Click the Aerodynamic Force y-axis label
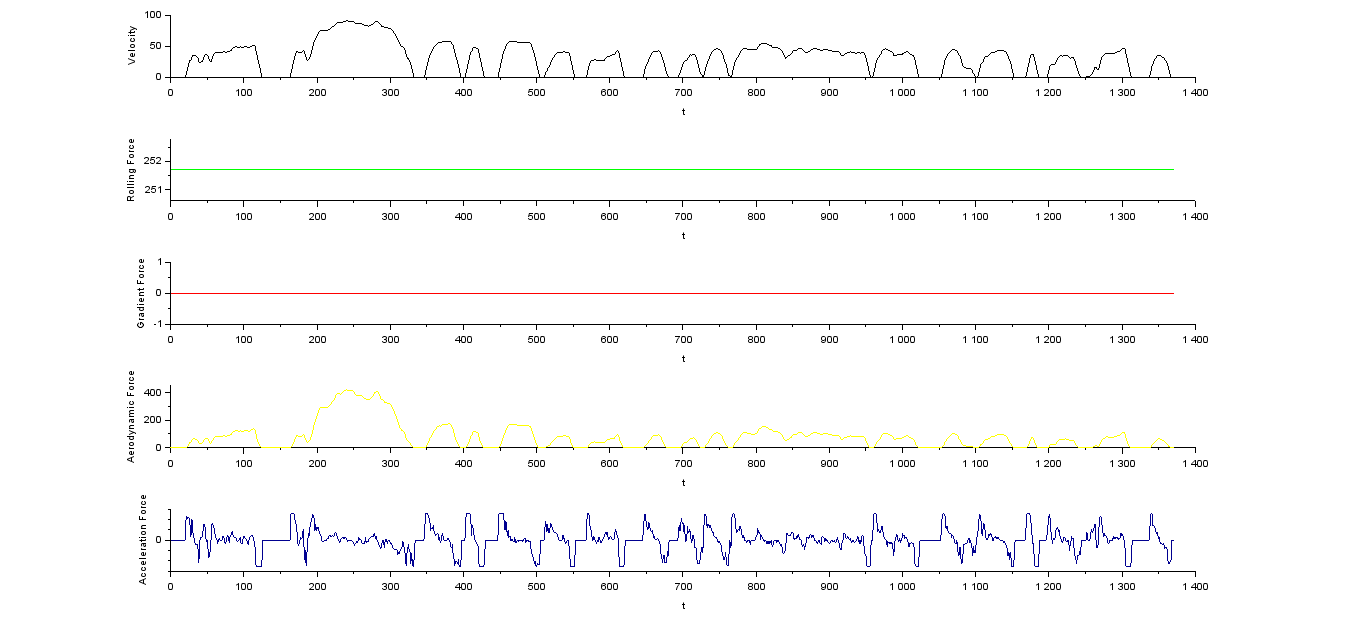Screen dimensions: 1366x617 [132, 416]
